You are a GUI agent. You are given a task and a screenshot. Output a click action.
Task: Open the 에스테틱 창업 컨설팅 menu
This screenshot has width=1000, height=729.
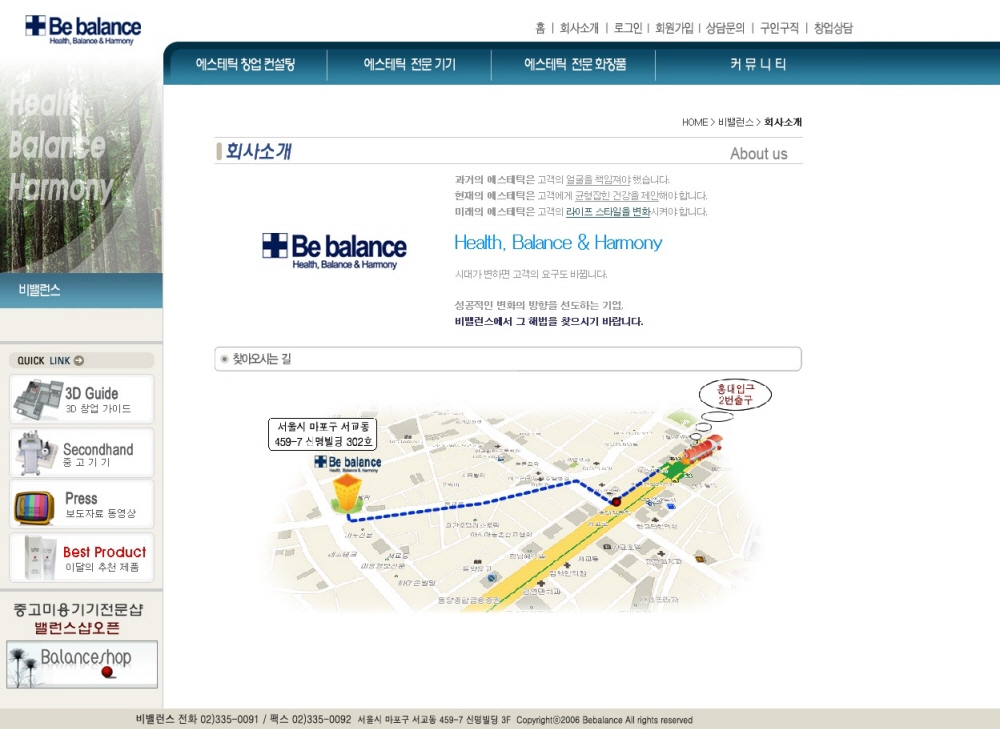click(x=246, y=65)
